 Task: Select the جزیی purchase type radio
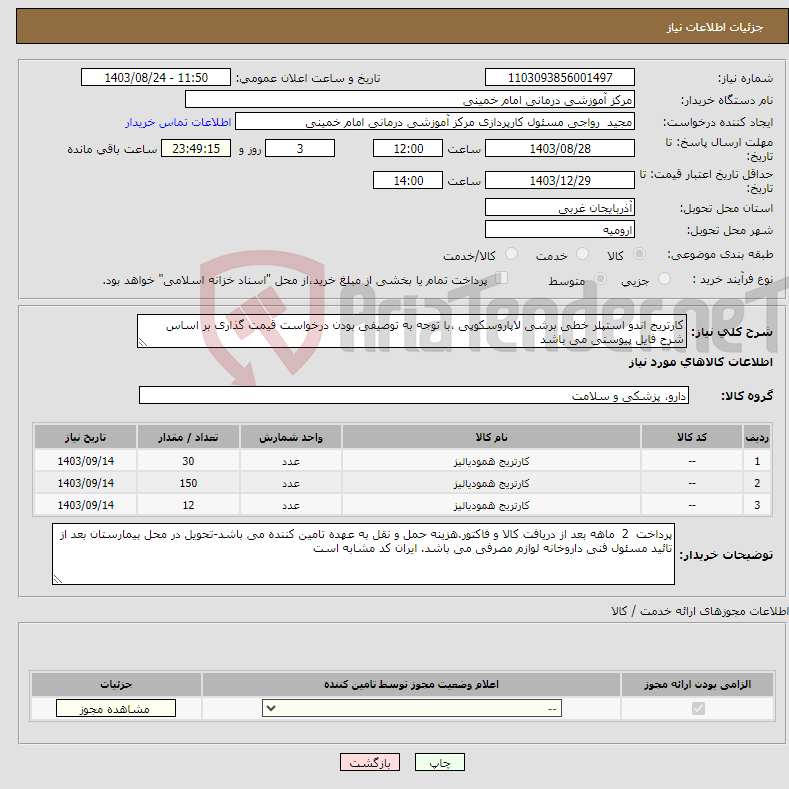(x=664, y=279)
